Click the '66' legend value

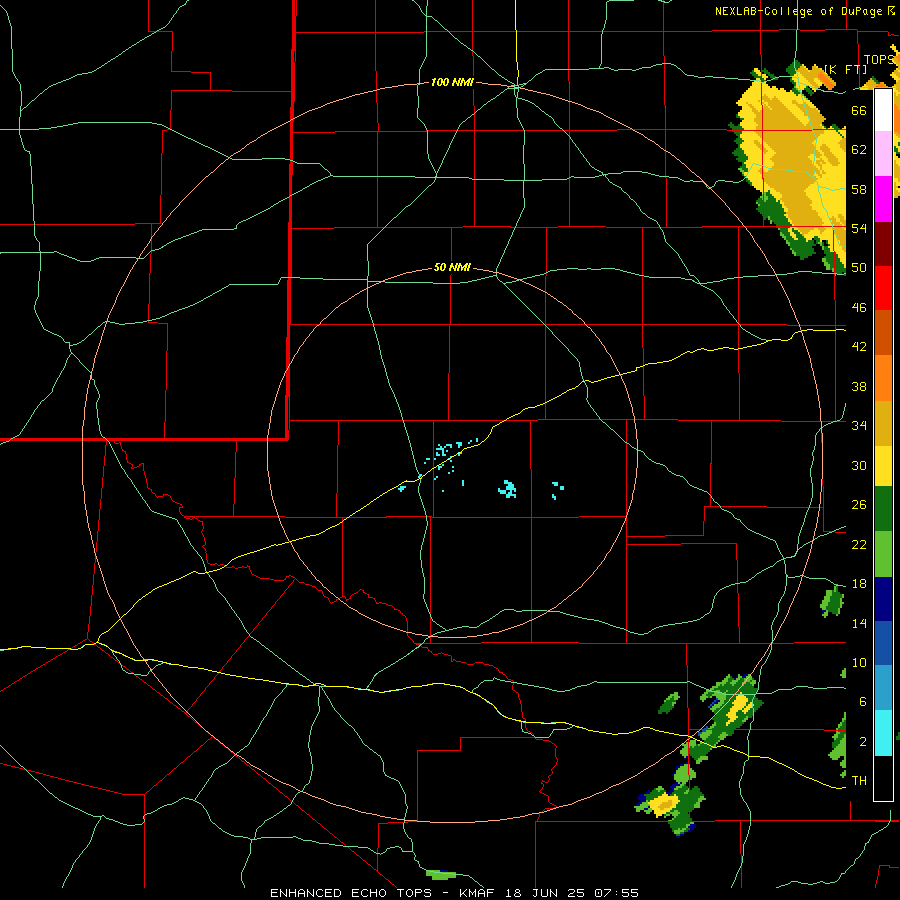click(x=859, y=110)
